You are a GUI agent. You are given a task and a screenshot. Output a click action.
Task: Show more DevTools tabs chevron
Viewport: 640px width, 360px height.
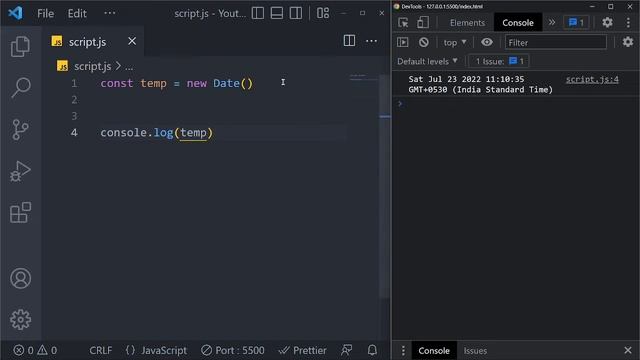pos(552,22)
